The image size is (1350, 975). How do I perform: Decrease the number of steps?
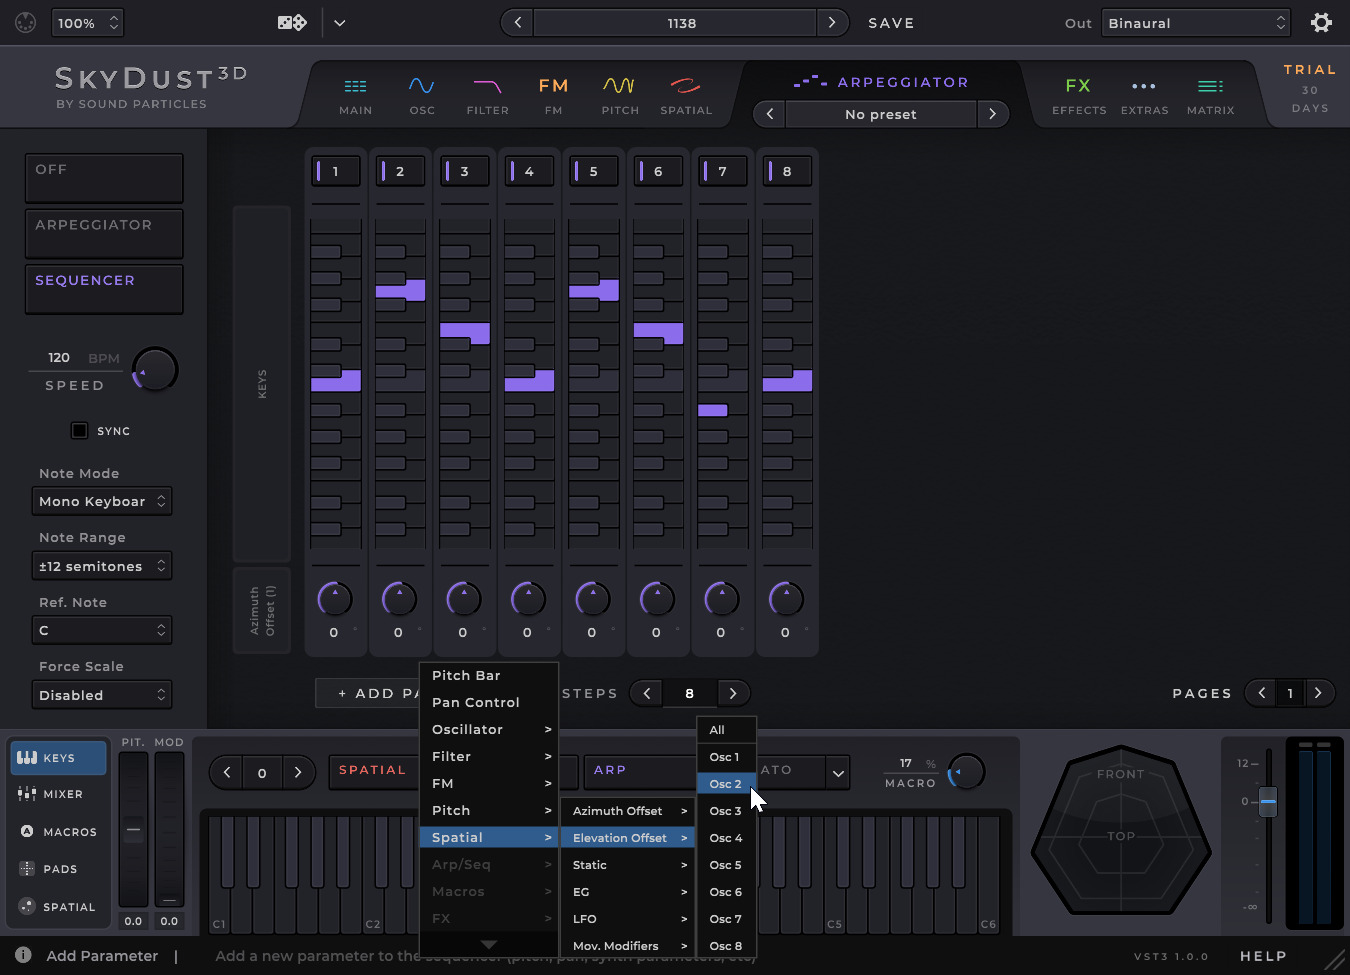pyautogui.click(x=647, y=693)
